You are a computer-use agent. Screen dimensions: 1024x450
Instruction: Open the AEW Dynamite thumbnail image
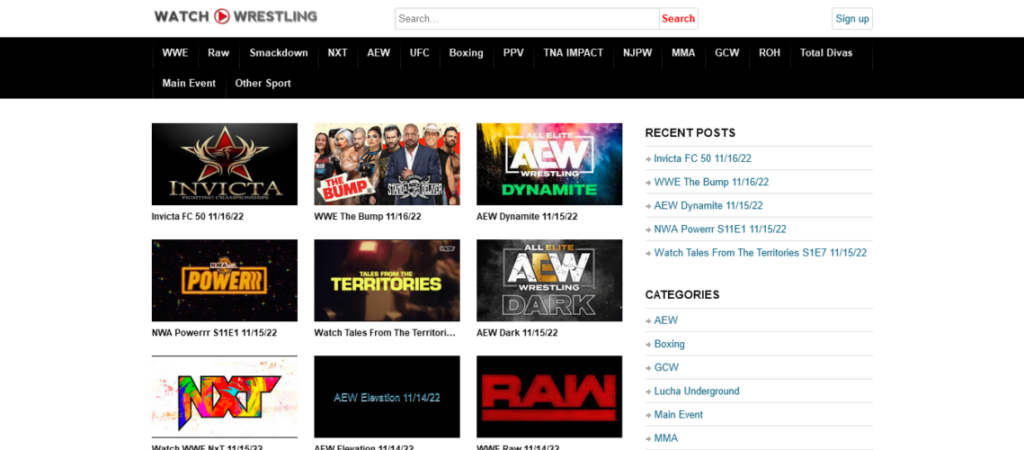click(x=549, y=164)
